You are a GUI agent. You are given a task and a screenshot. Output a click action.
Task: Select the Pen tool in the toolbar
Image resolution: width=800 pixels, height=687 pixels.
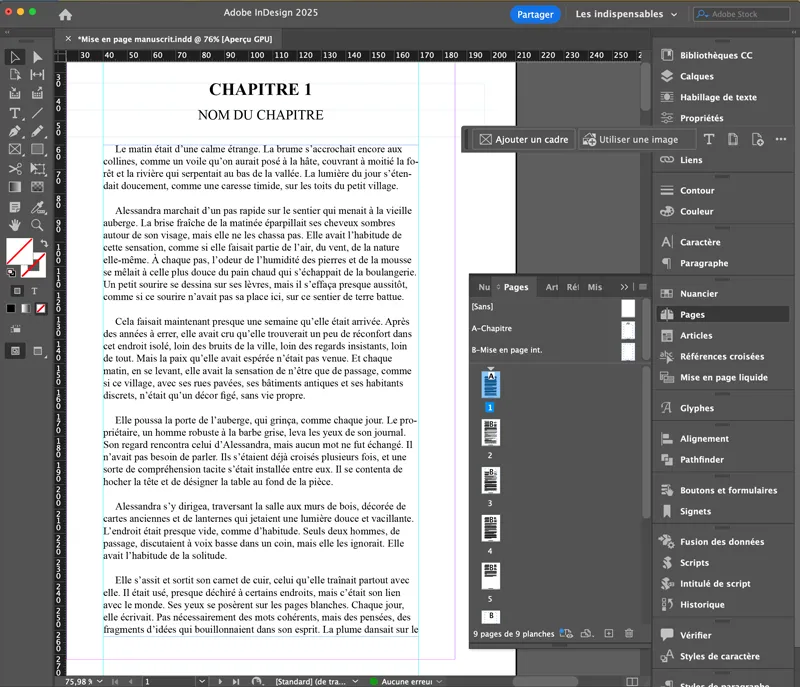15,130
